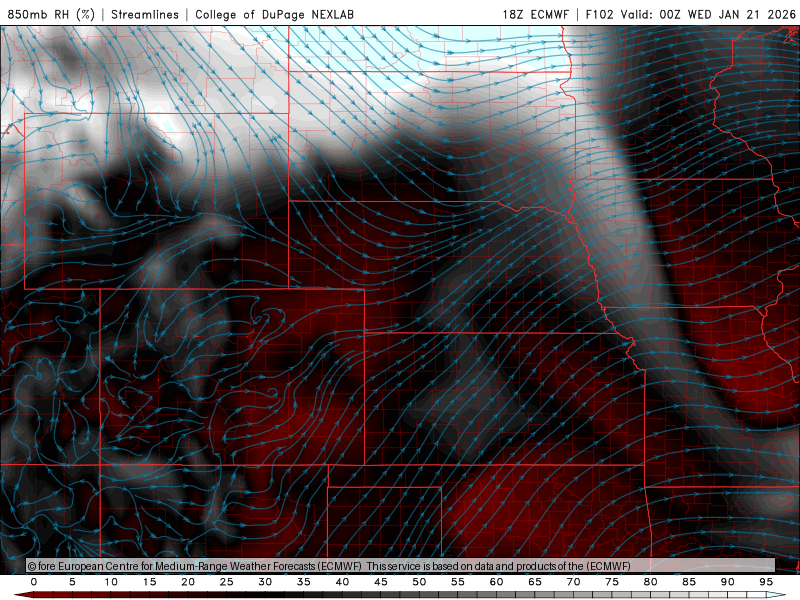Click 'College of DuPage NEXLAB' header text
This screenshot has height=600, width=800.
click(274, 14)
